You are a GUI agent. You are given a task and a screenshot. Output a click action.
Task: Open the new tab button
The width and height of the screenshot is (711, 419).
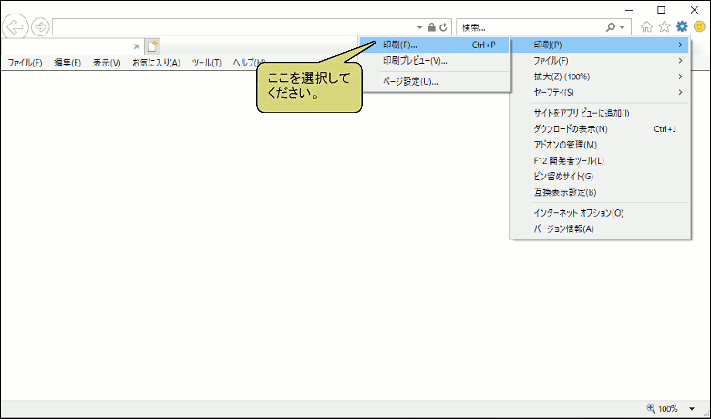[153, 46]
